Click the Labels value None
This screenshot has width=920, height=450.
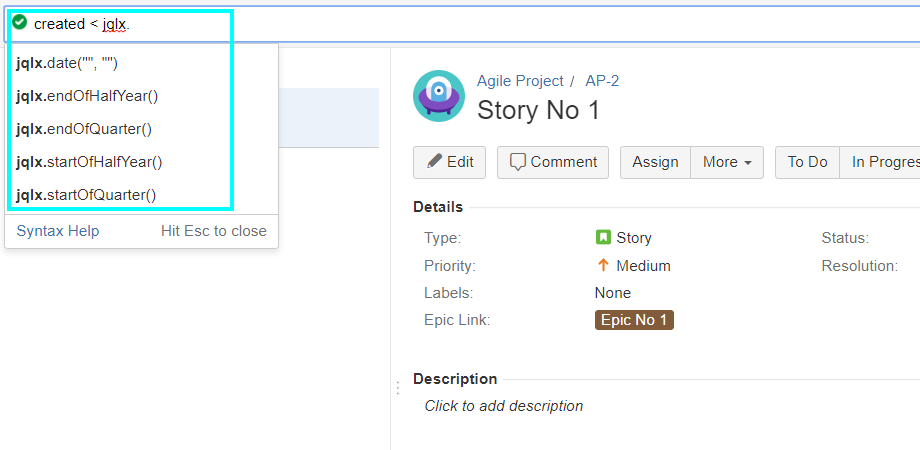tap(613, 293)
